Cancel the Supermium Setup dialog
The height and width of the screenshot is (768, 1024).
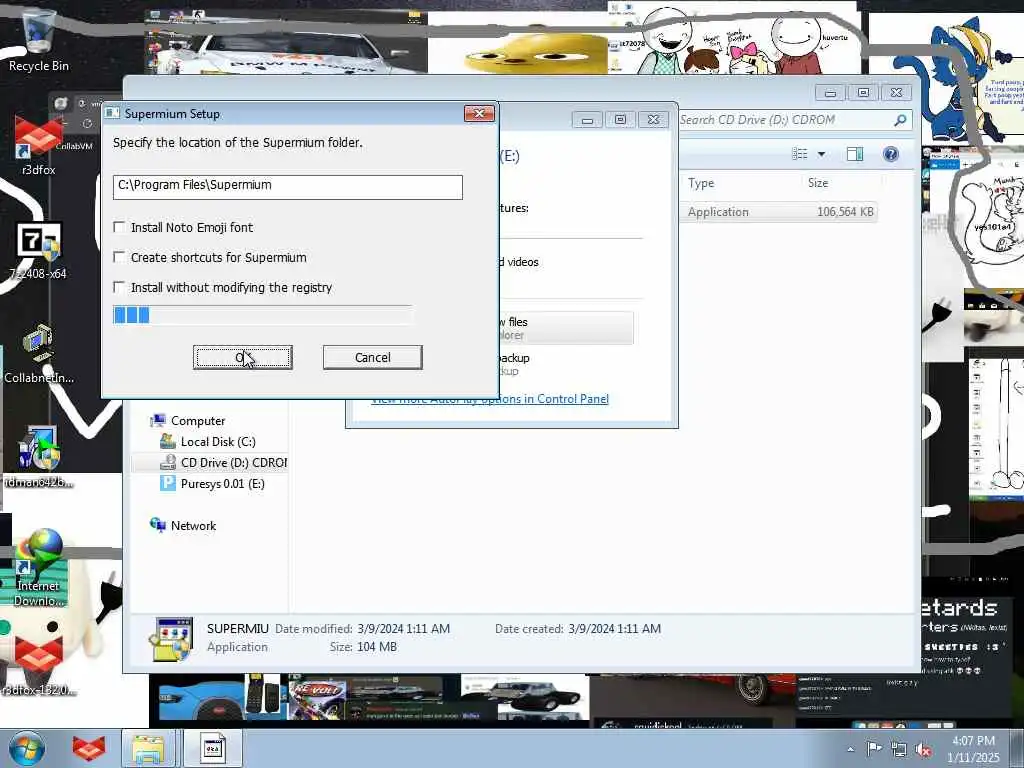coord(372,357)
